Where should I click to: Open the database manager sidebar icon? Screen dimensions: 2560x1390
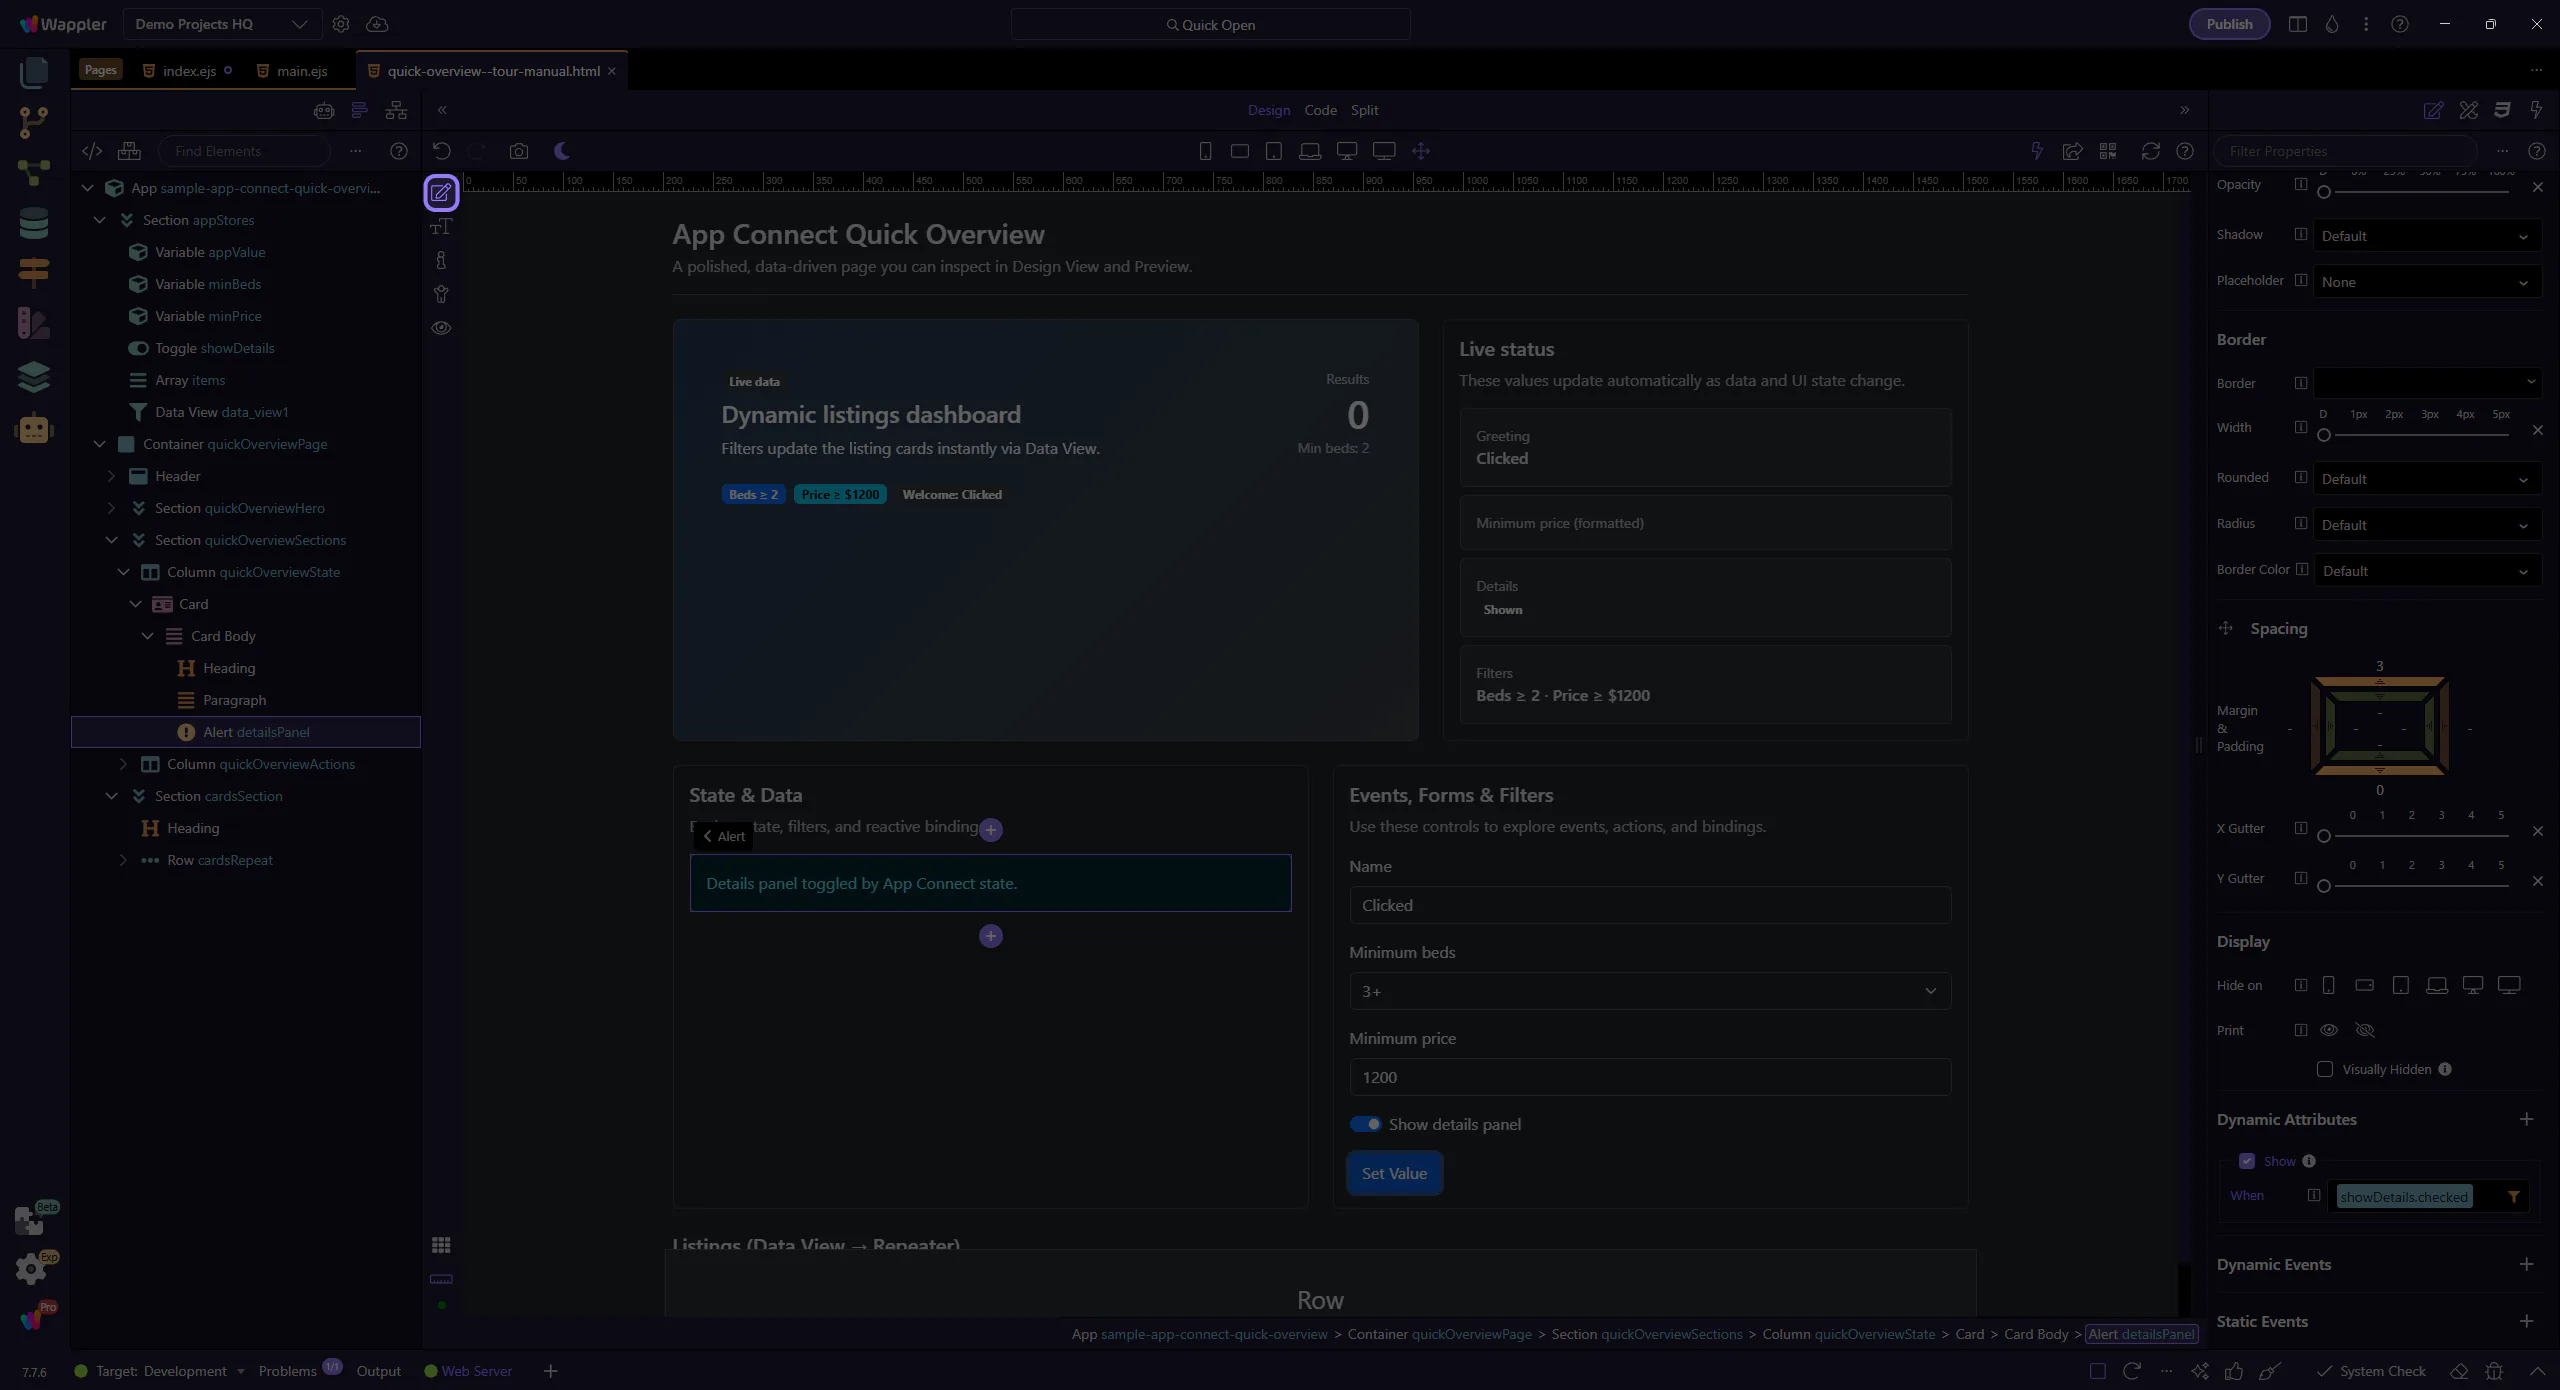pos(33,223)
